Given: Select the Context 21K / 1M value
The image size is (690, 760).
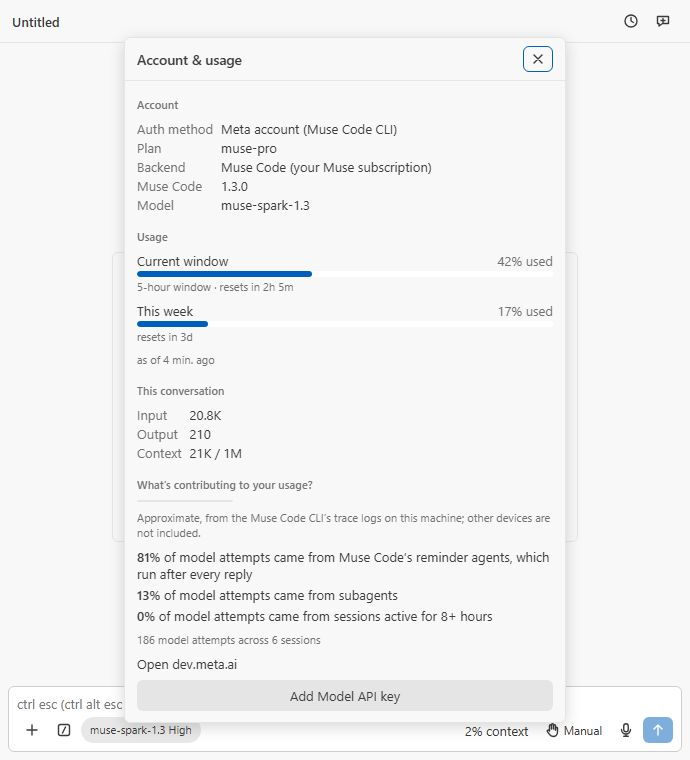Looking at the screenshot, I should coord(216,454).
